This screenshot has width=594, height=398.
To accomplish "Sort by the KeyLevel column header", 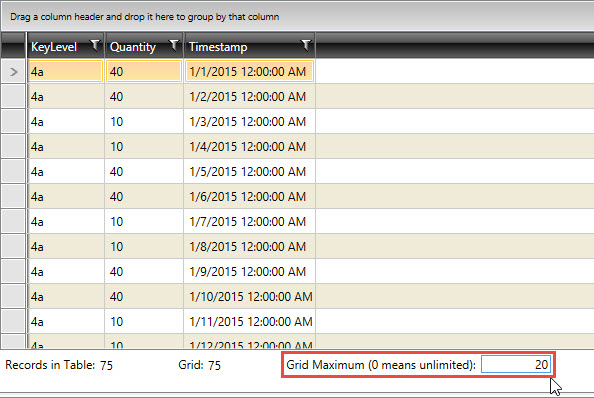I will click(x=54, y=47).
